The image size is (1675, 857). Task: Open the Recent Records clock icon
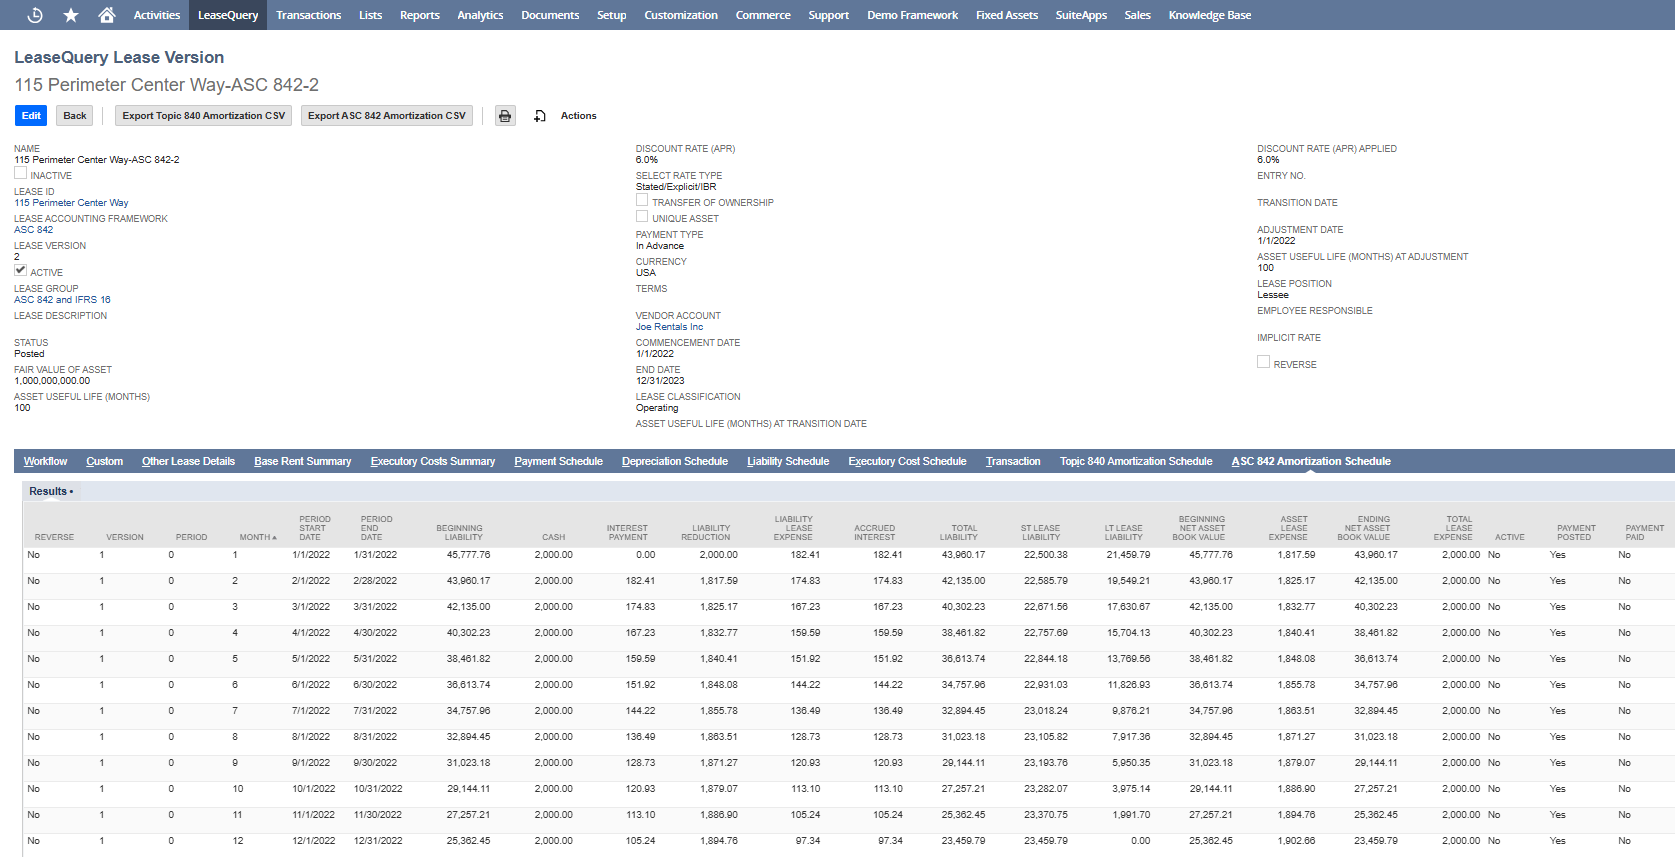pyautogui.click(x=35, y=15)
